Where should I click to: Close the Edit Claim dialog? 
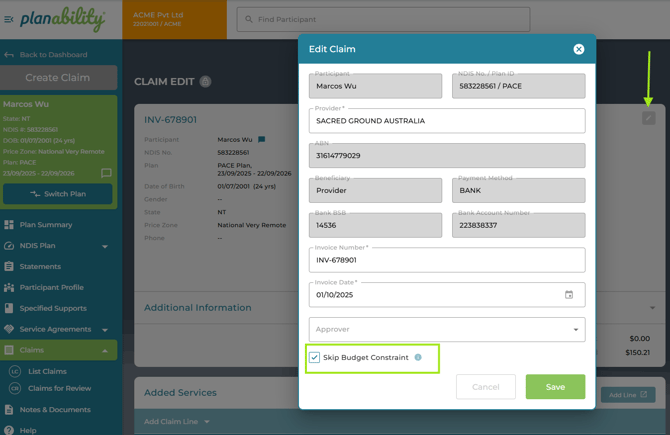point(578,49)
